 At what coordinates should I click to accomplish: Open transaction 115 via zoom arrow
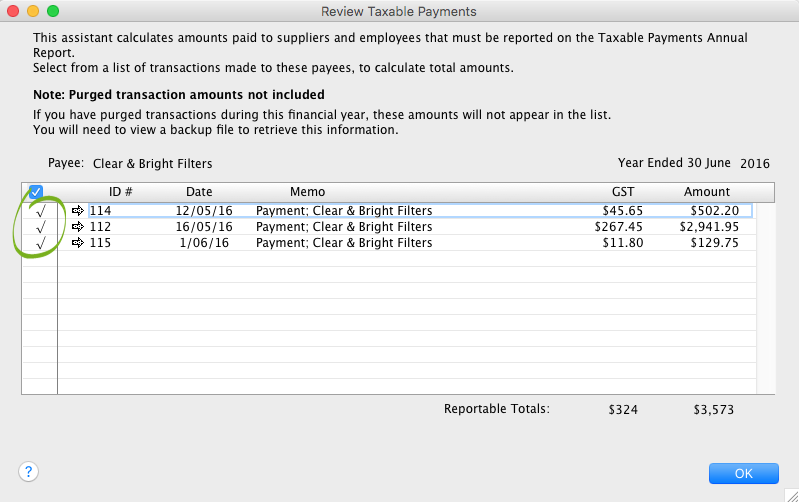79,243
